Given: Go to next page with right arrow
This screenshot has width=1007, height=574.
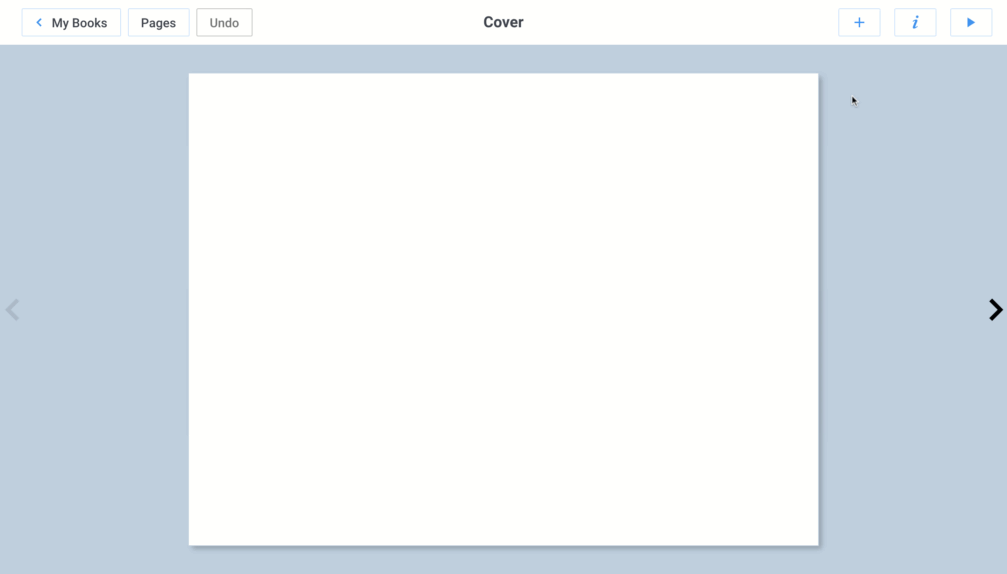Looking at the screenshot, I should [x=994, y=310].
